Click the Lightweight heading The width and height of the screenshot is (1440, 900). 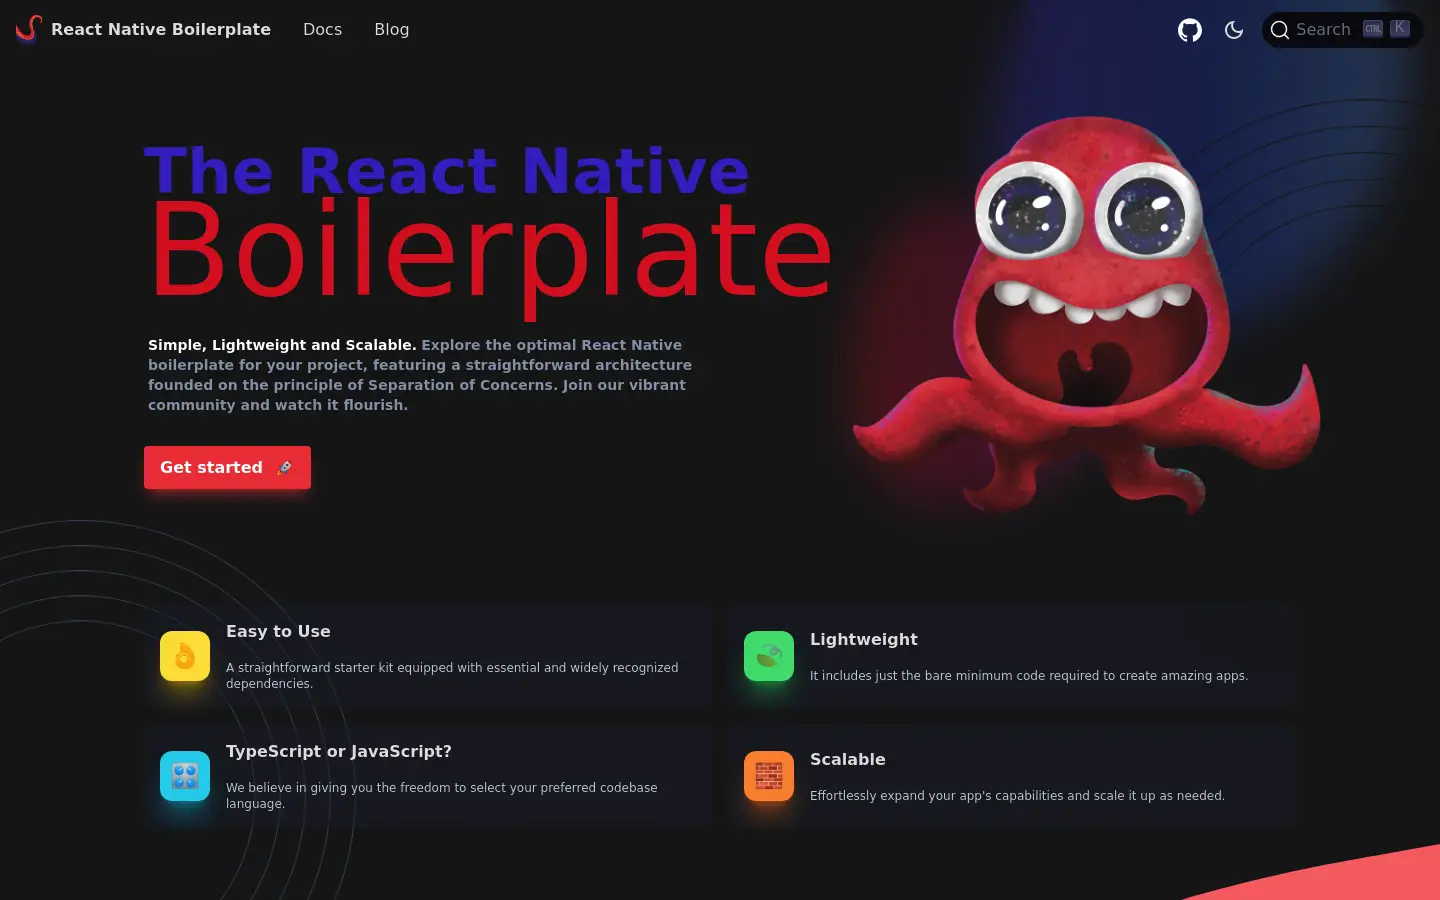[x=863, y=639]
